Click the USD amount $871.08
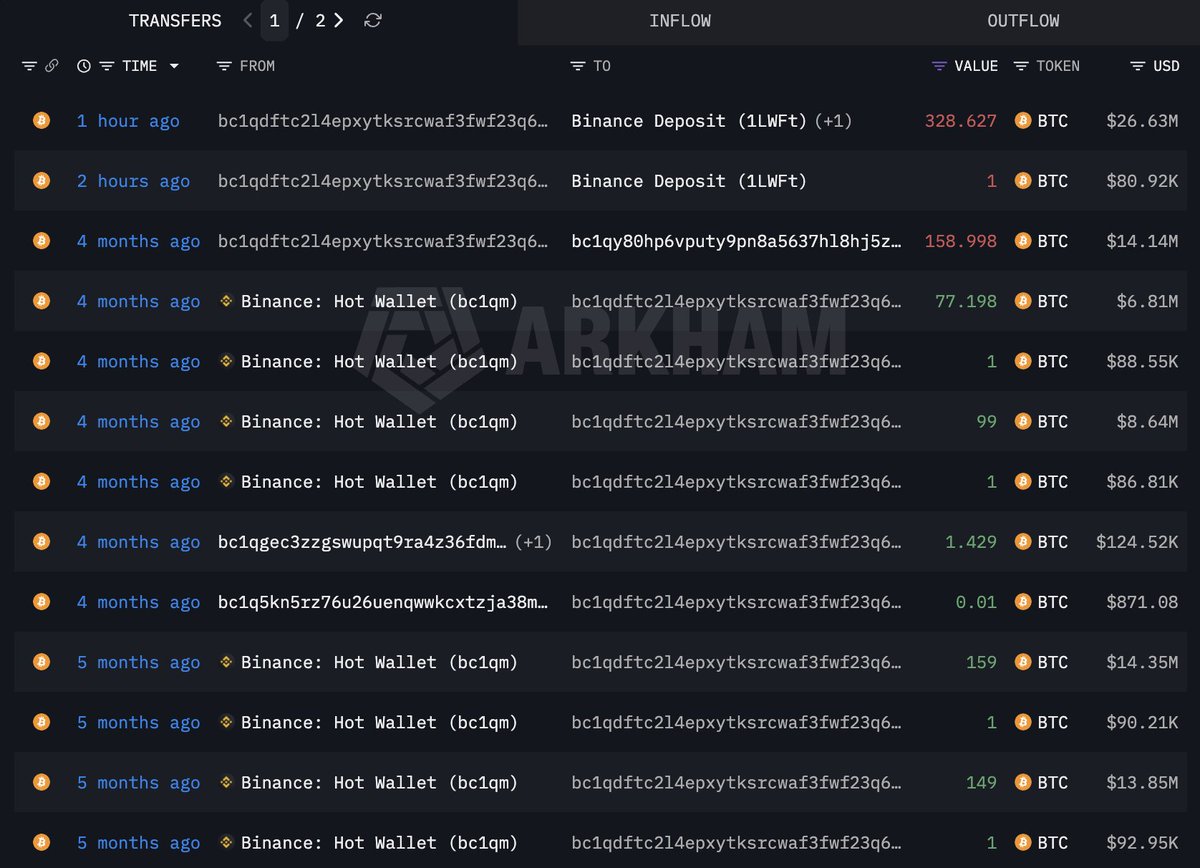Screen dimensions: 1200x868 click(1142, 602)
